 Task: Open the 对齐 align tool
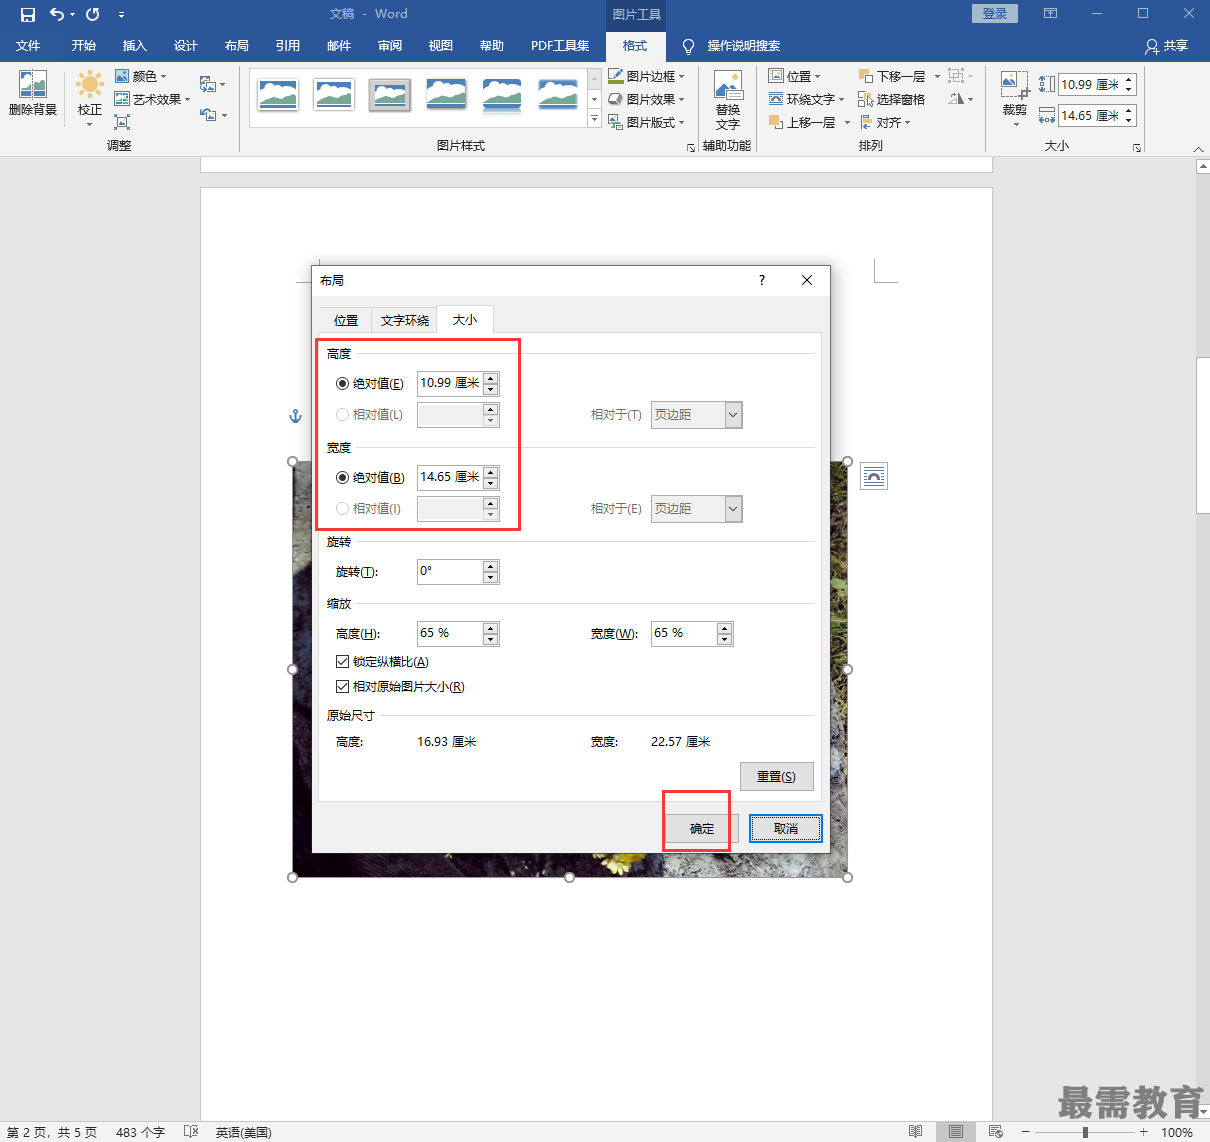click(x=885, y=122)
